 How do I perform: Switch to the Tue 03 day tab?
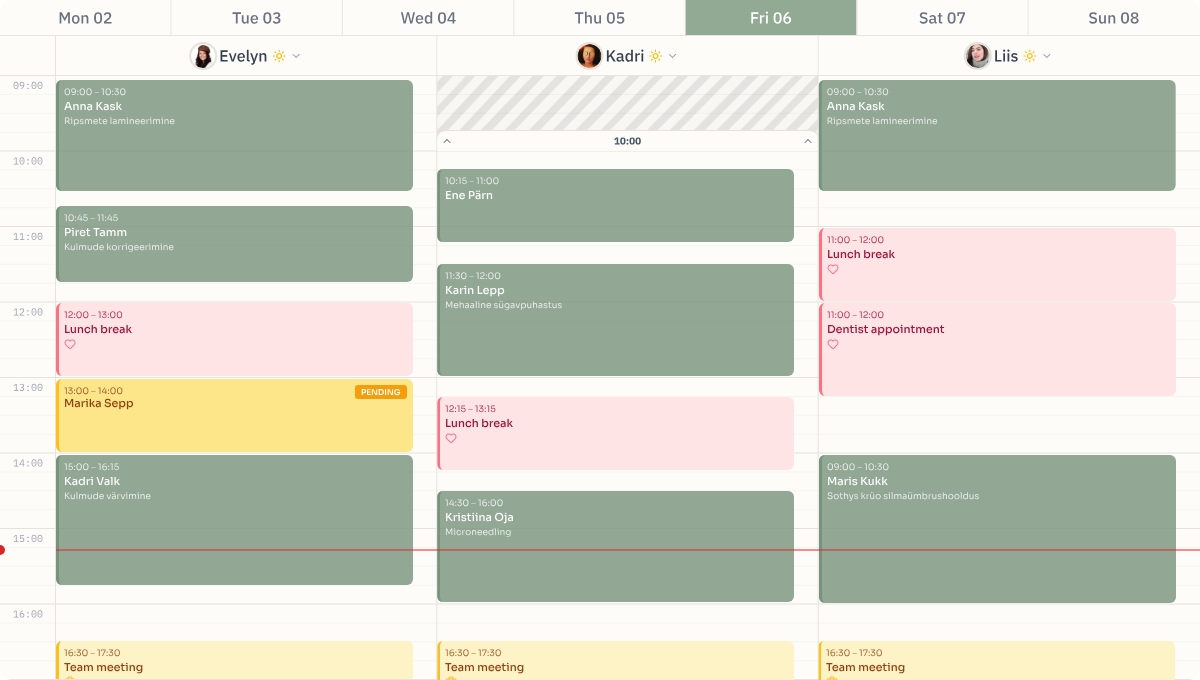257,18
